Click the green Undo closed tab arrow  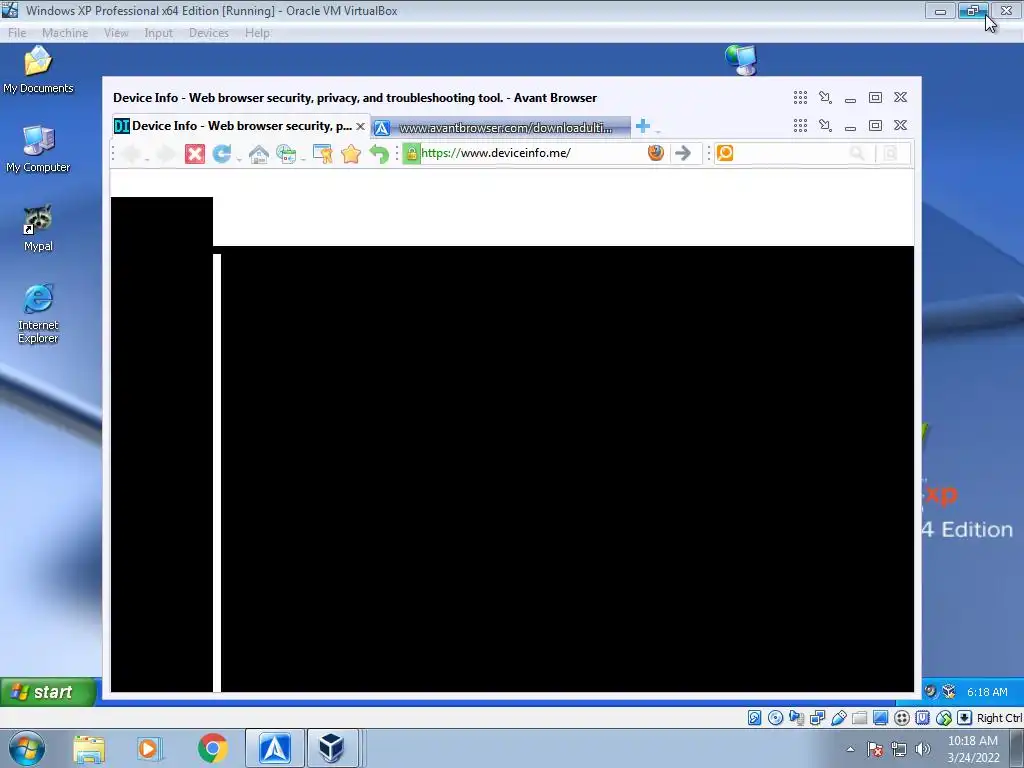pyautogui.click(x=379, y=154)
